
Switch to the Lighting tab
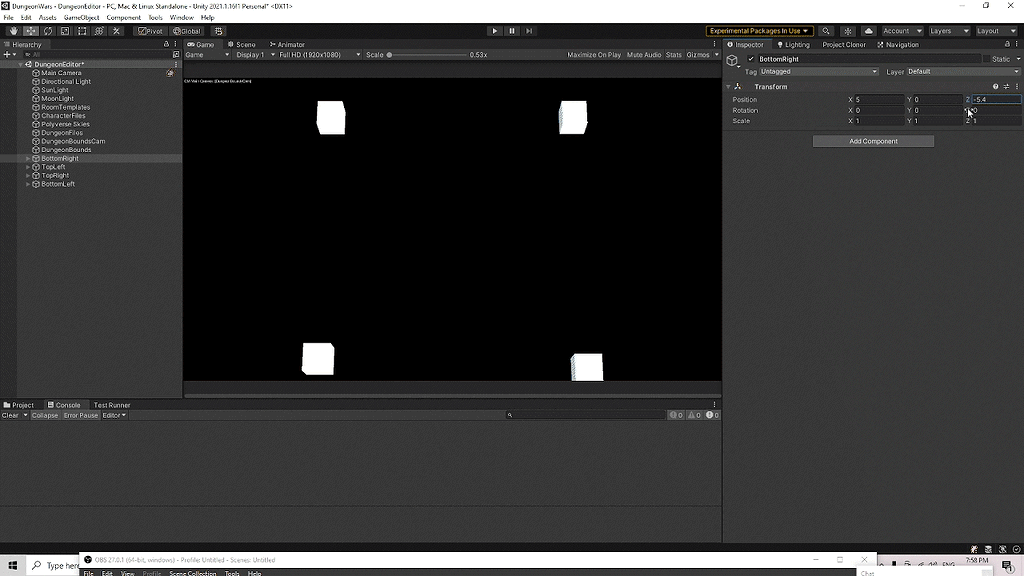(794, 44)
